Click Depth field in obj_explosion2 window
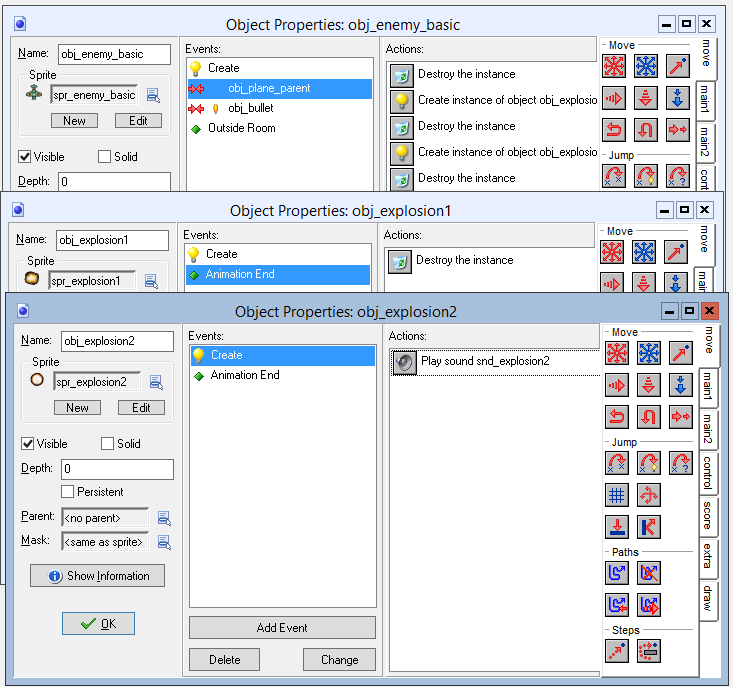This screenshot has height=687, width=733. [x=117, y=469]
